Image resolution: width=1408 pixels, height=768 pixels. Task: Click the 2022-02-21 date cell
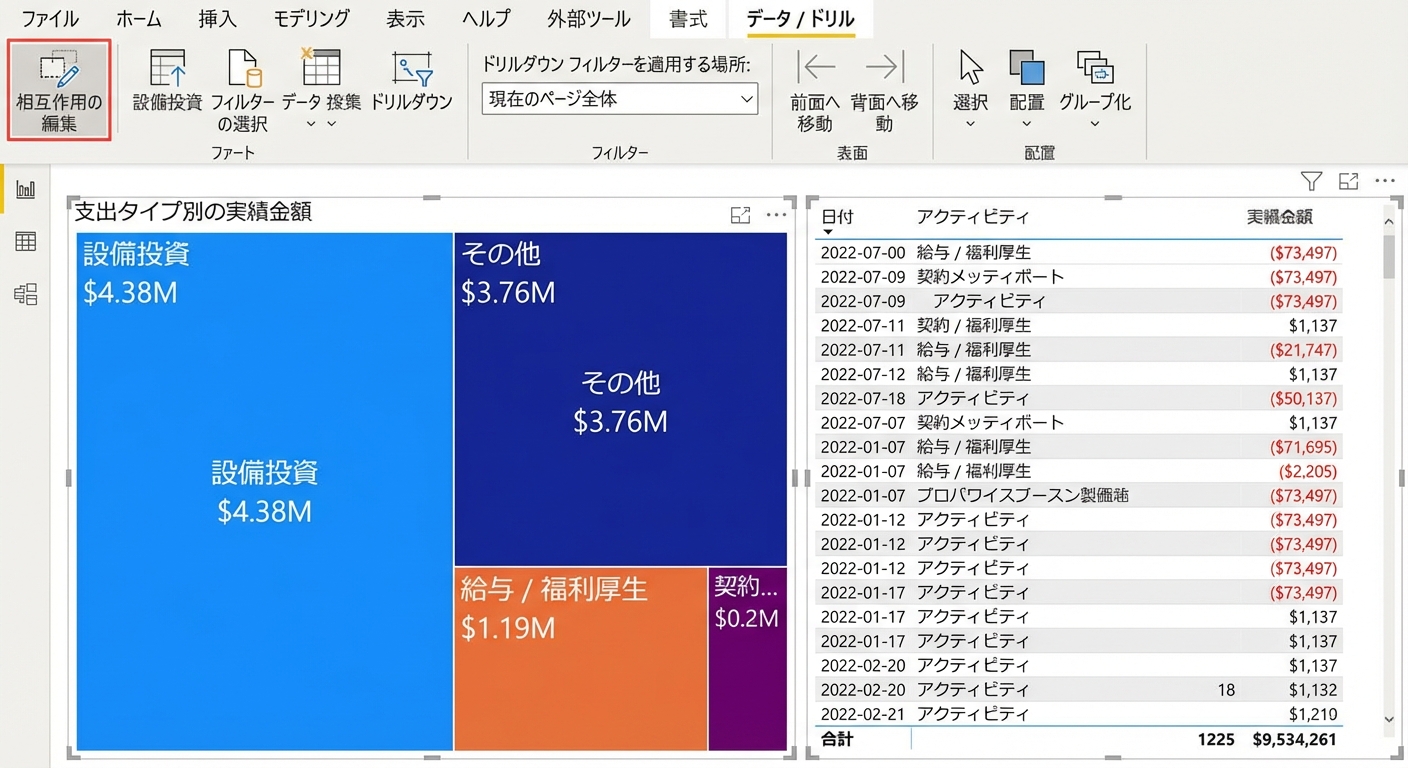862,714
